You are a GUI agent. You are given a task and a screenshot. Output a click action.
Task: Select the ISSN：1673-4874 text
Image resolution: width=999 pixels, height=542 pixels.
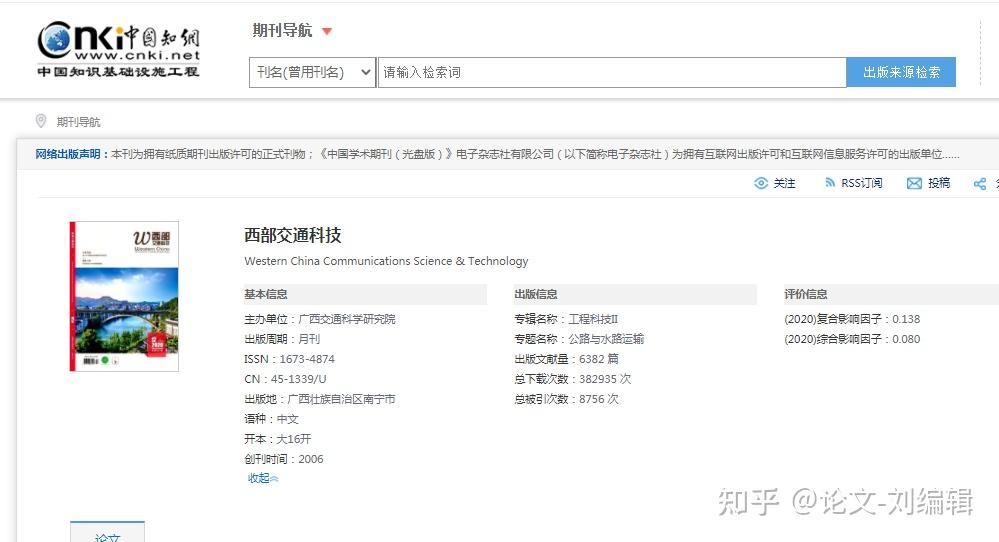click(289, 359)
